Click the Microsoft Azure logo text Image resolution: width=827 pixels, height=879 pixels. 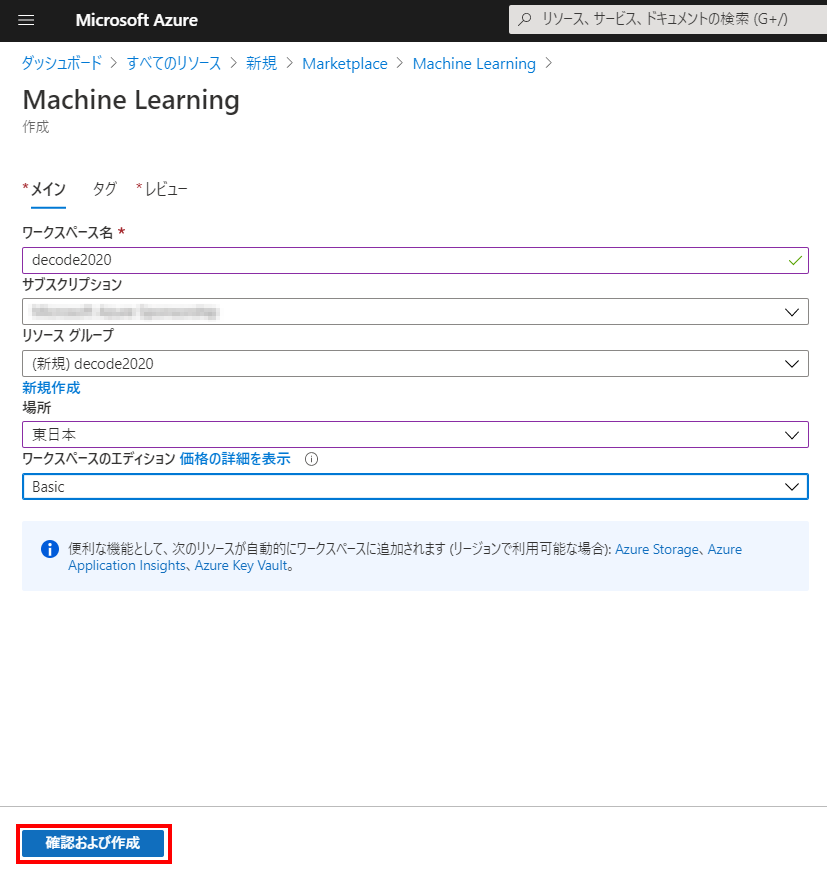[137, 20]
